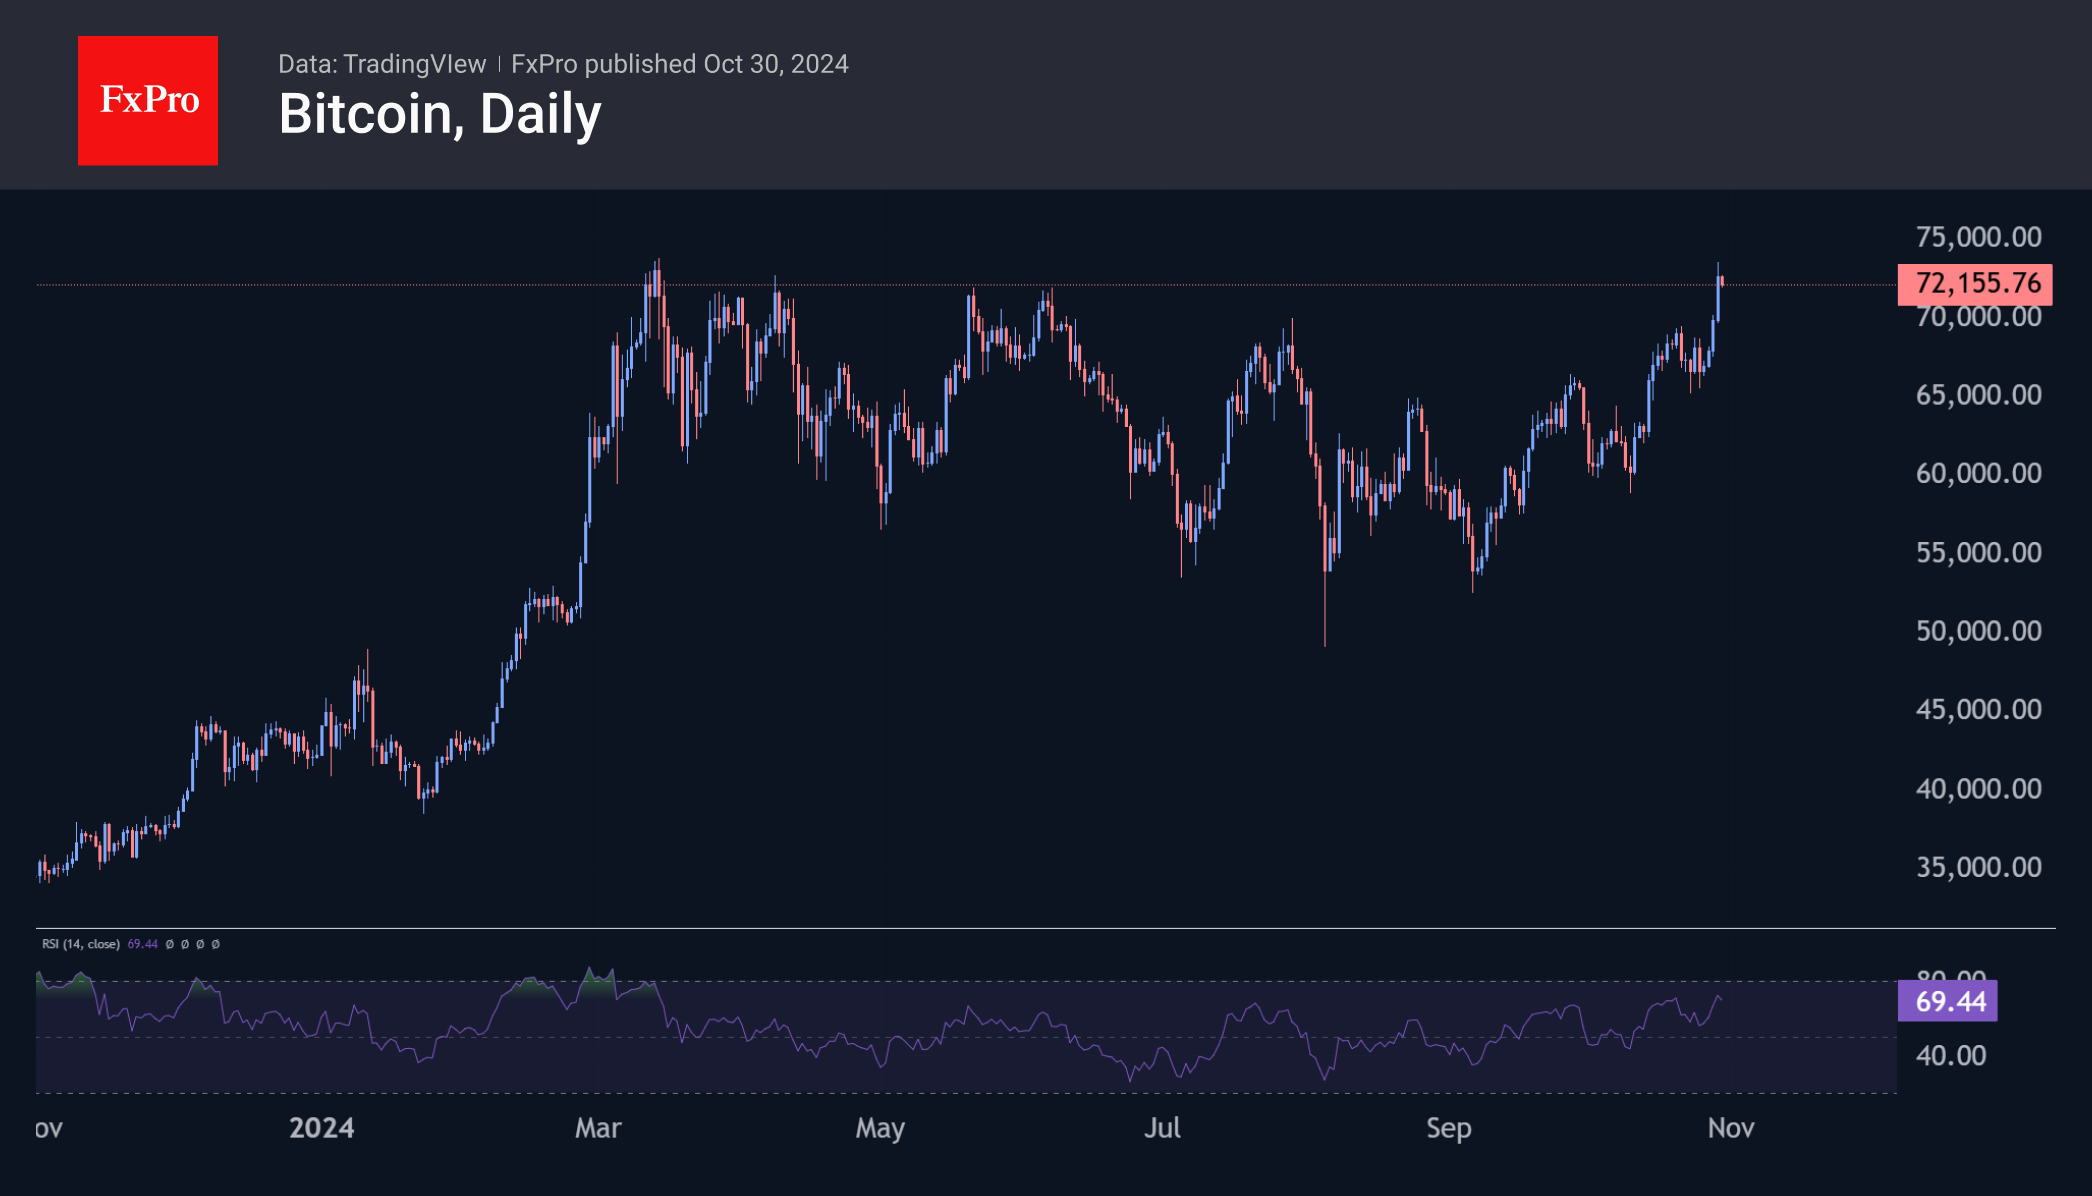The image size is (2092, 1196).
Task: Select the Jul label on time axis
Action: click(1162, 1128)
